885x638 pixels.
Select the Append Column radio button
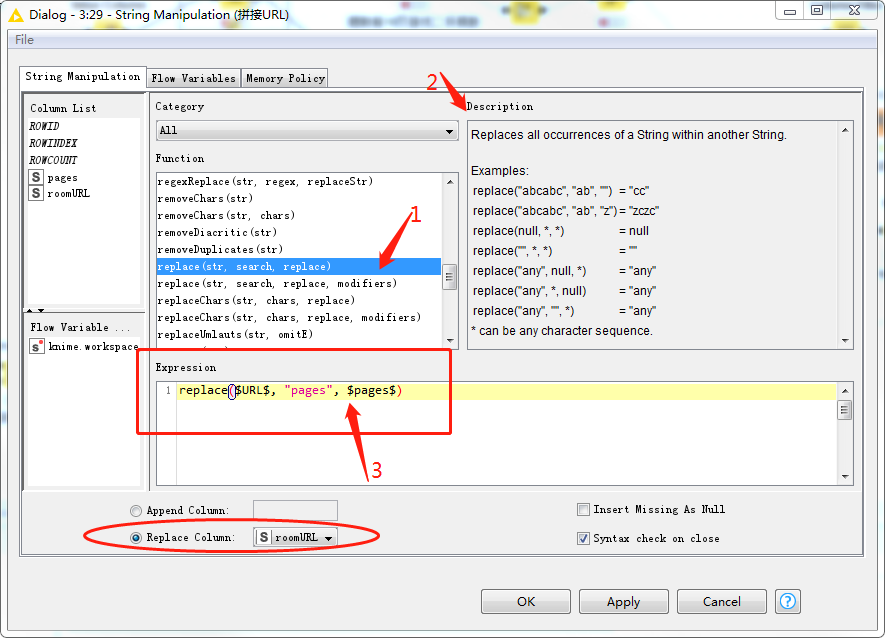[x=136, y=510]
